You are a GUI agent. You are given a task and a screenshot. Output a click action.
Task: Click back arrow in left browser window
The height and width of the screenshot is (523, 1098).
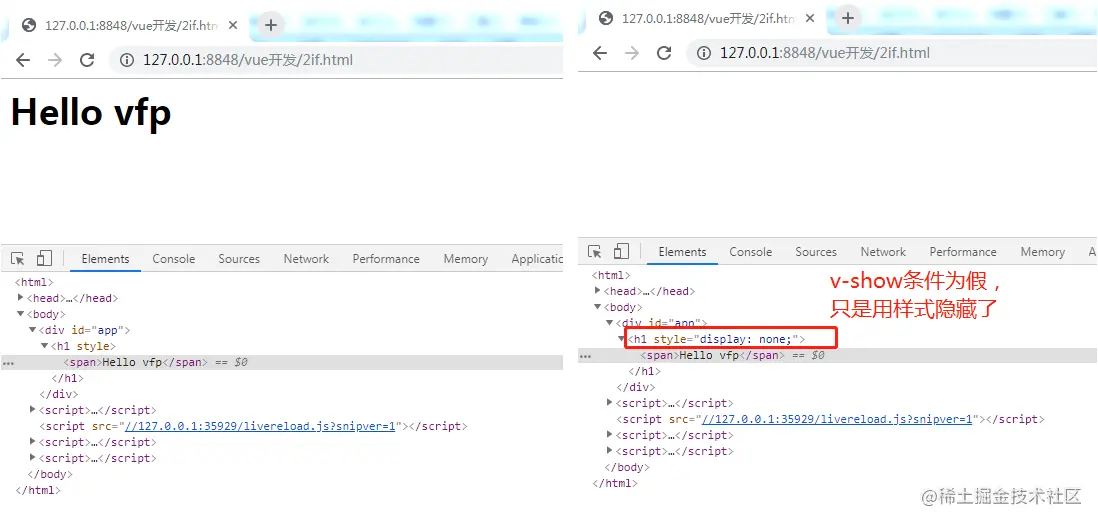22,60
